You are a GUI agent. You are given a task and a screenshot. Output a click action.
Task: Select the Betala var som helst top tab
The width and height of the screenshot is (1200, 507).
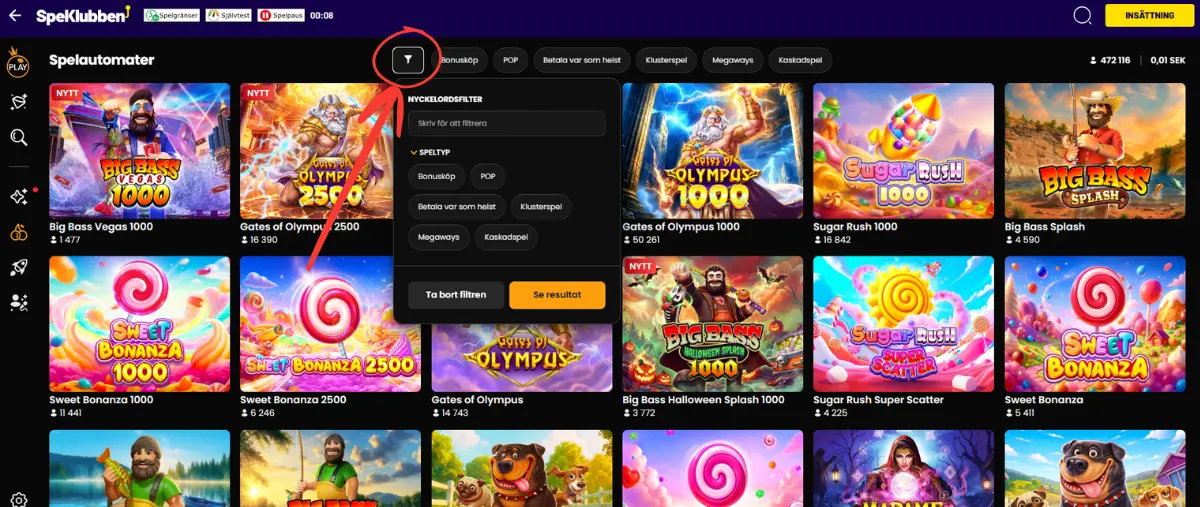(x=581, y=60)
